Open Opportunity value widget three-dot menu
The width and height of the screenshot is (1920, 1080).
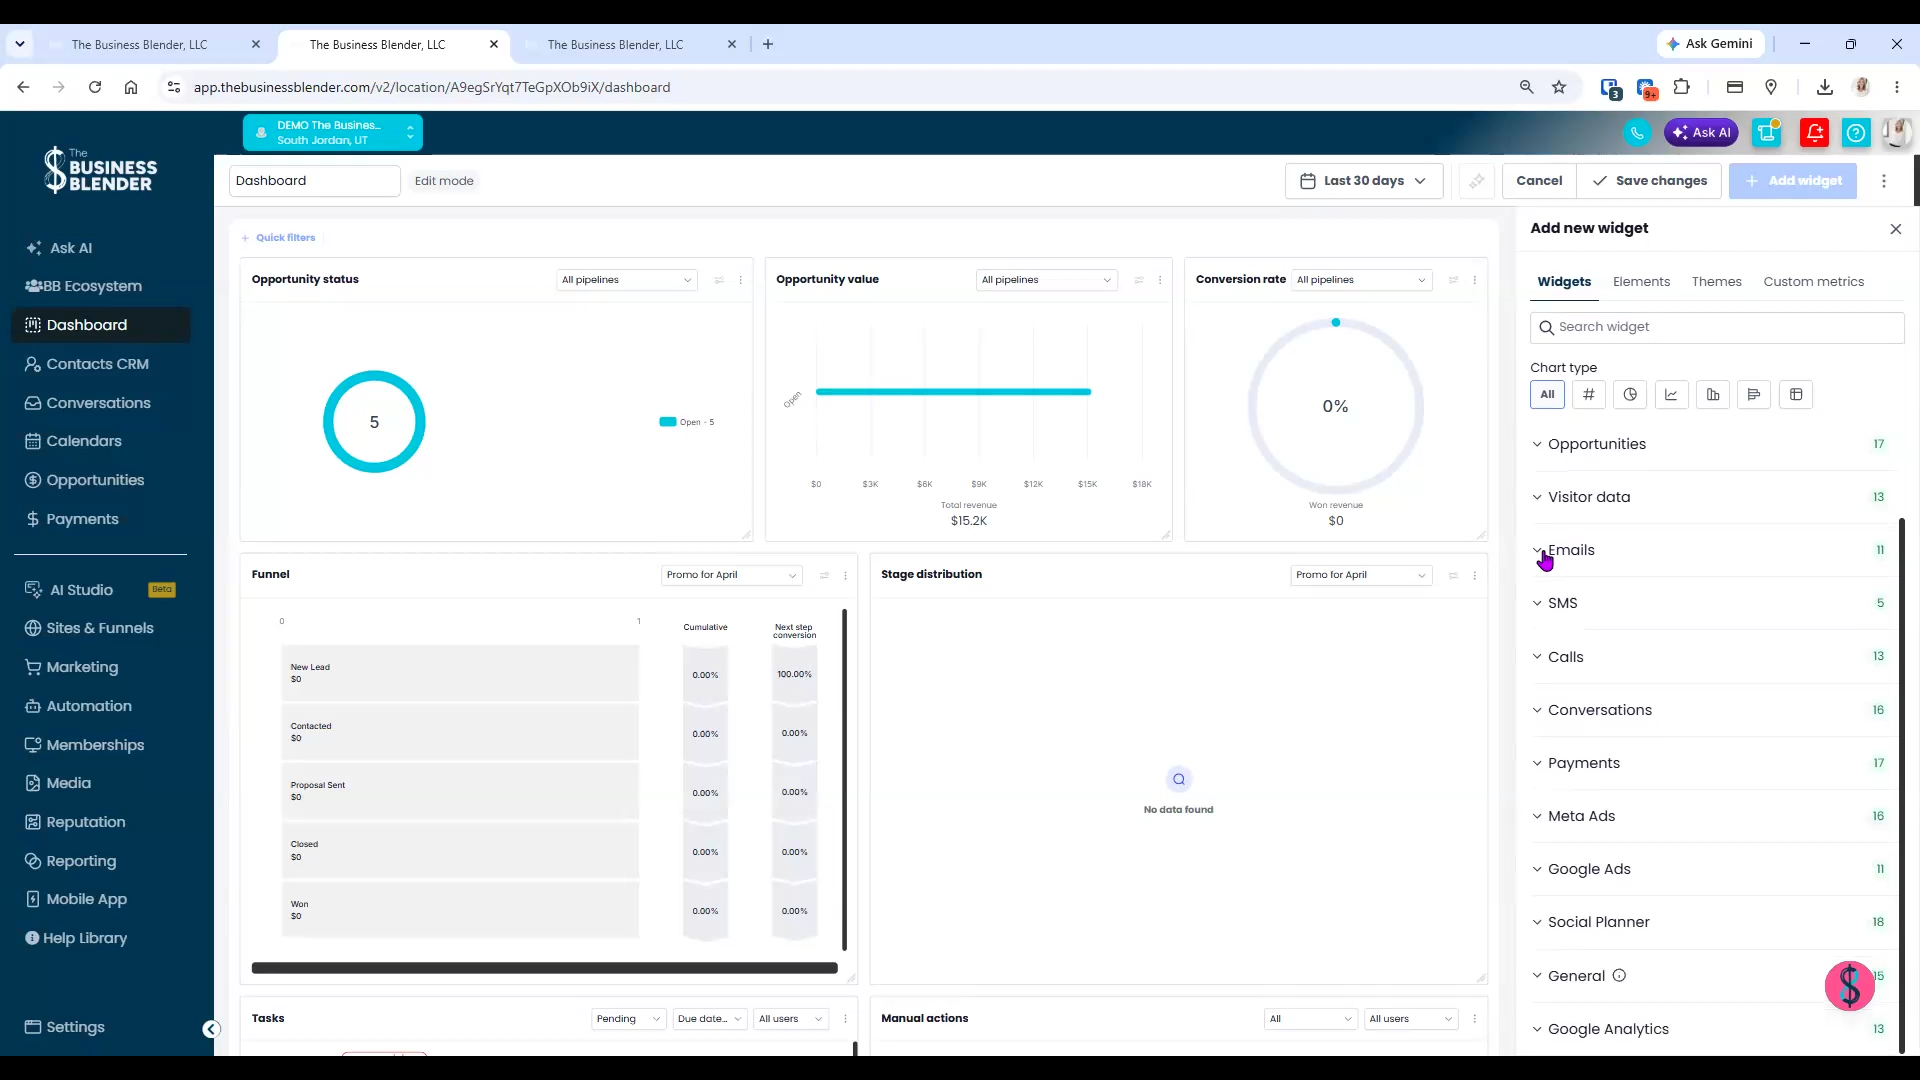pyautogui.click(x=1160, y=280)
